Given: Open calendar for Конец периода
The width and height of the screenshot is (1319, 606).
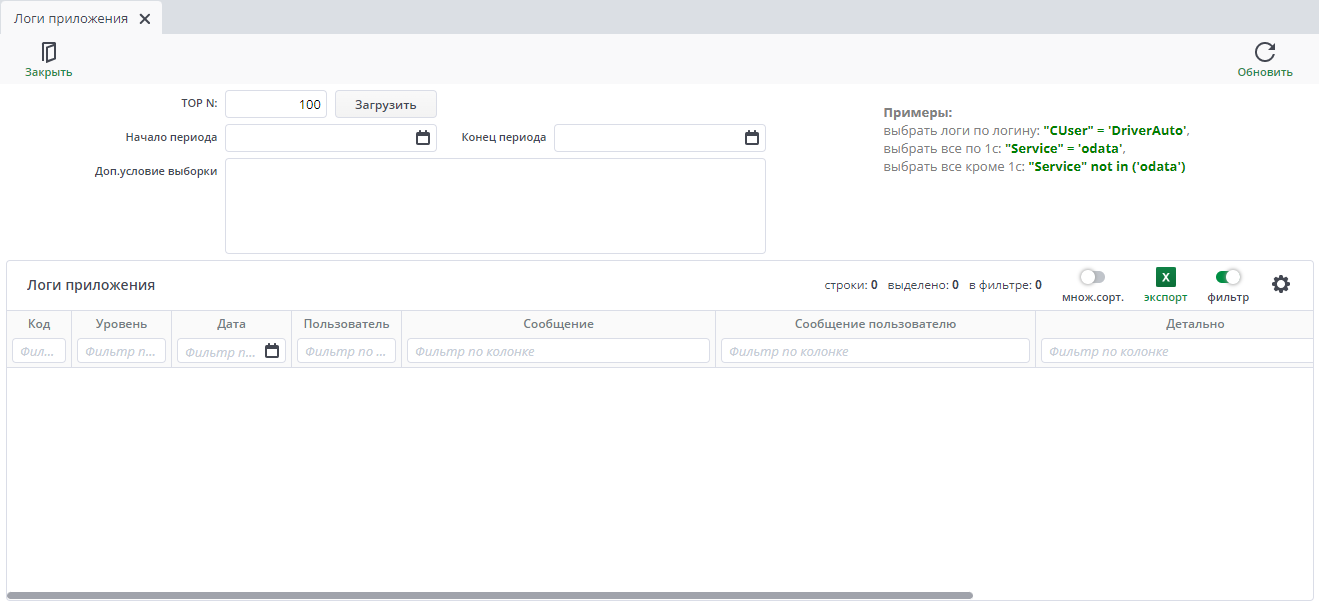Looking at the screenshot, I should (752, 138).
